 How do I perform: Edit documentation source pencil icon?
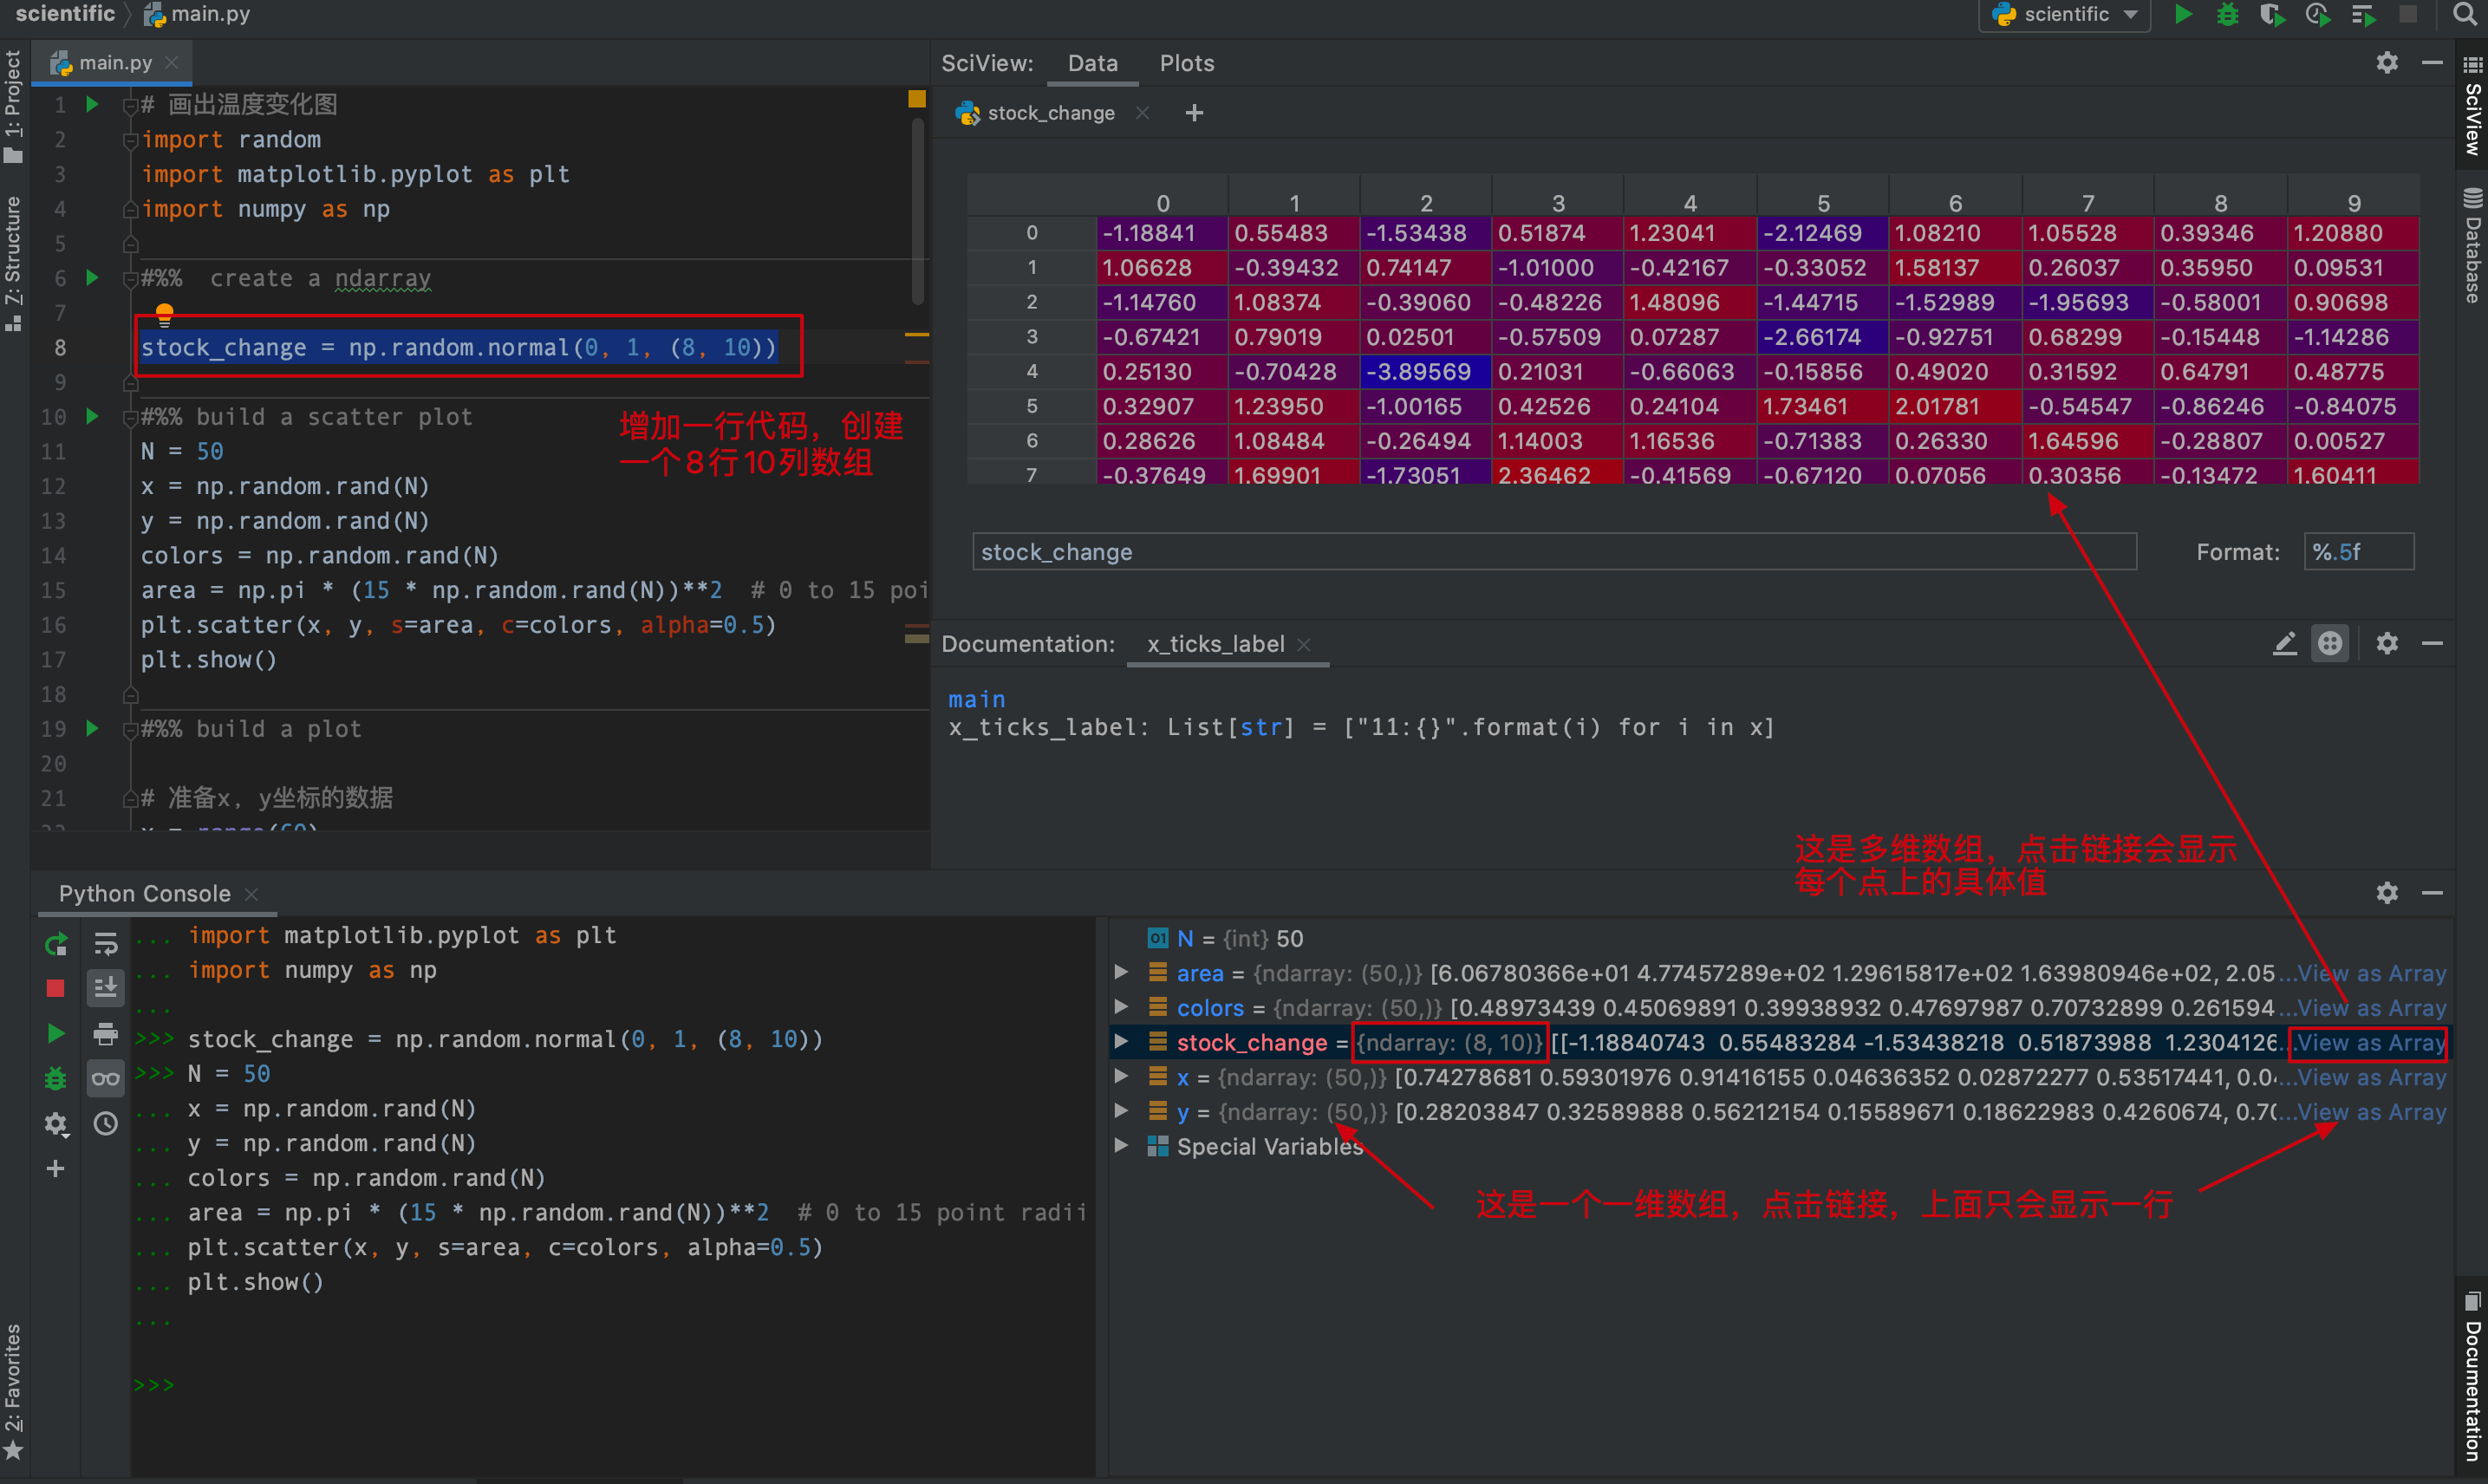coord(2284,643)
